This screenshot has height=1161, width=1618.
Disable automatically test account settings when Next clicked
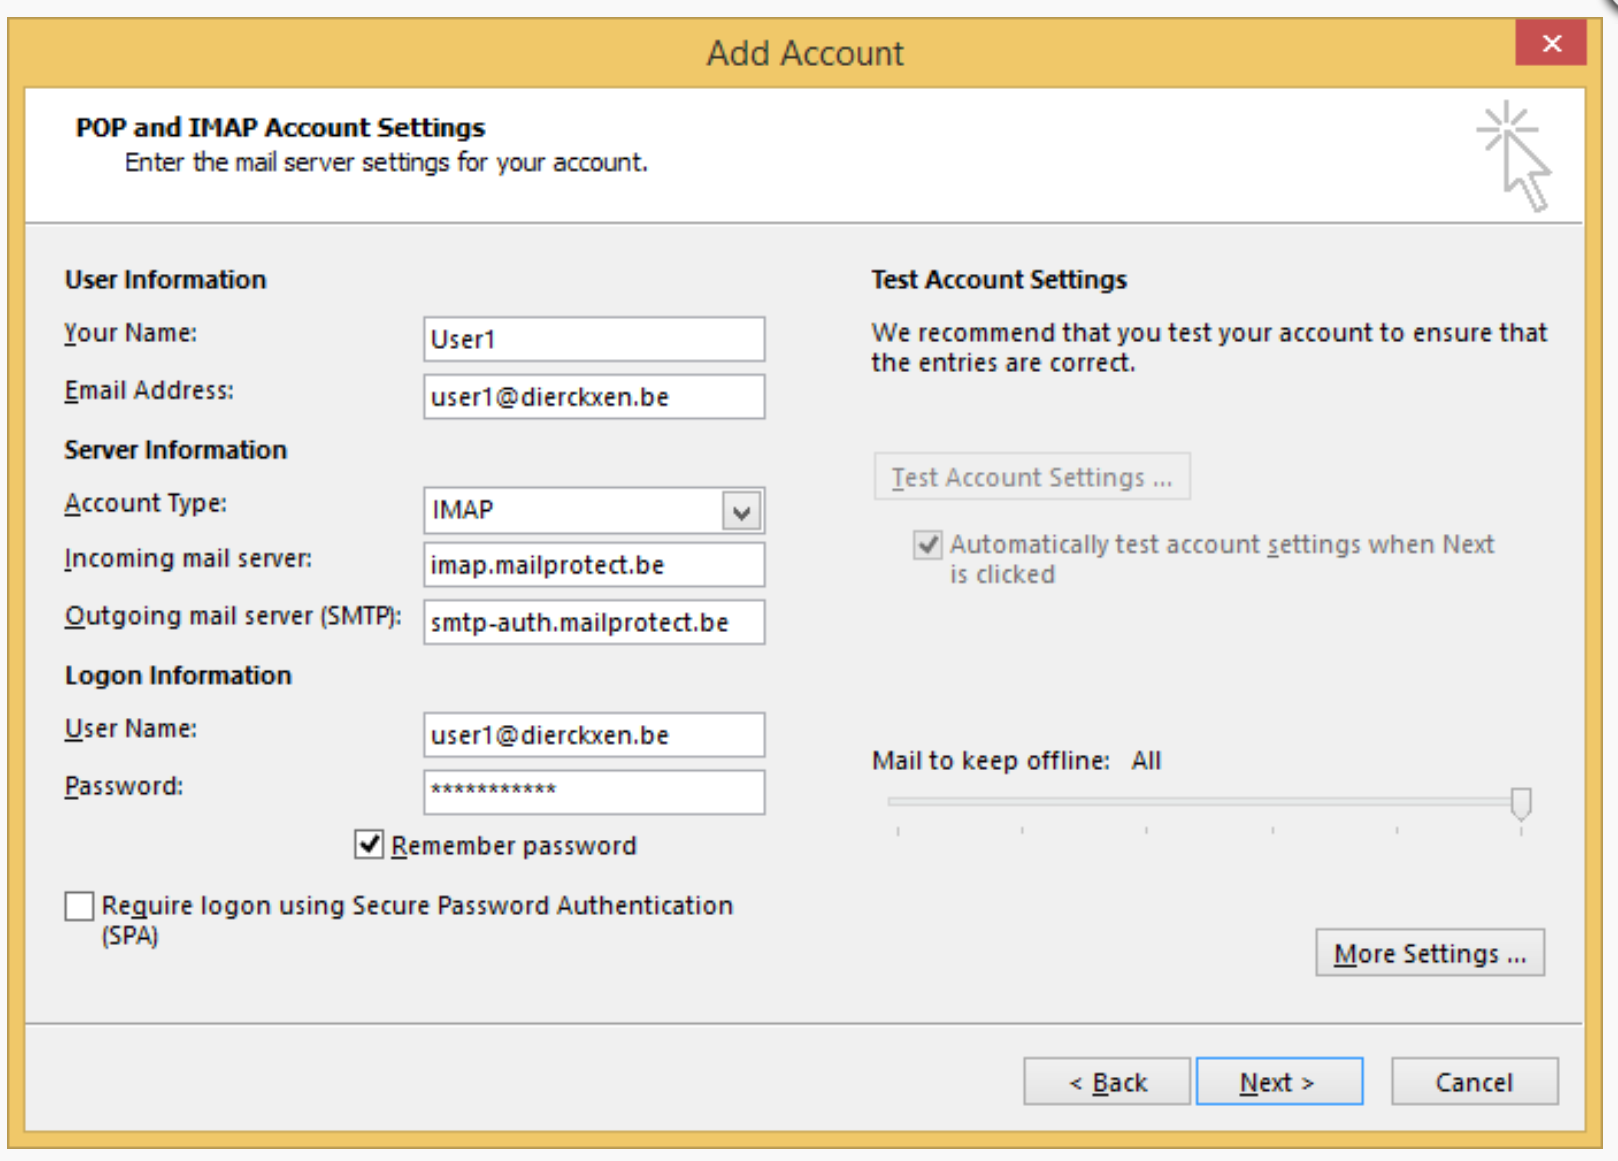[x=925, y=545]
